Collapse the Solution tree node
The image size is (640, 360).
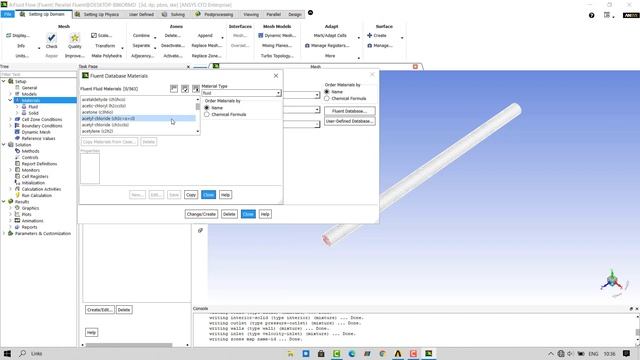pos(4,144)
